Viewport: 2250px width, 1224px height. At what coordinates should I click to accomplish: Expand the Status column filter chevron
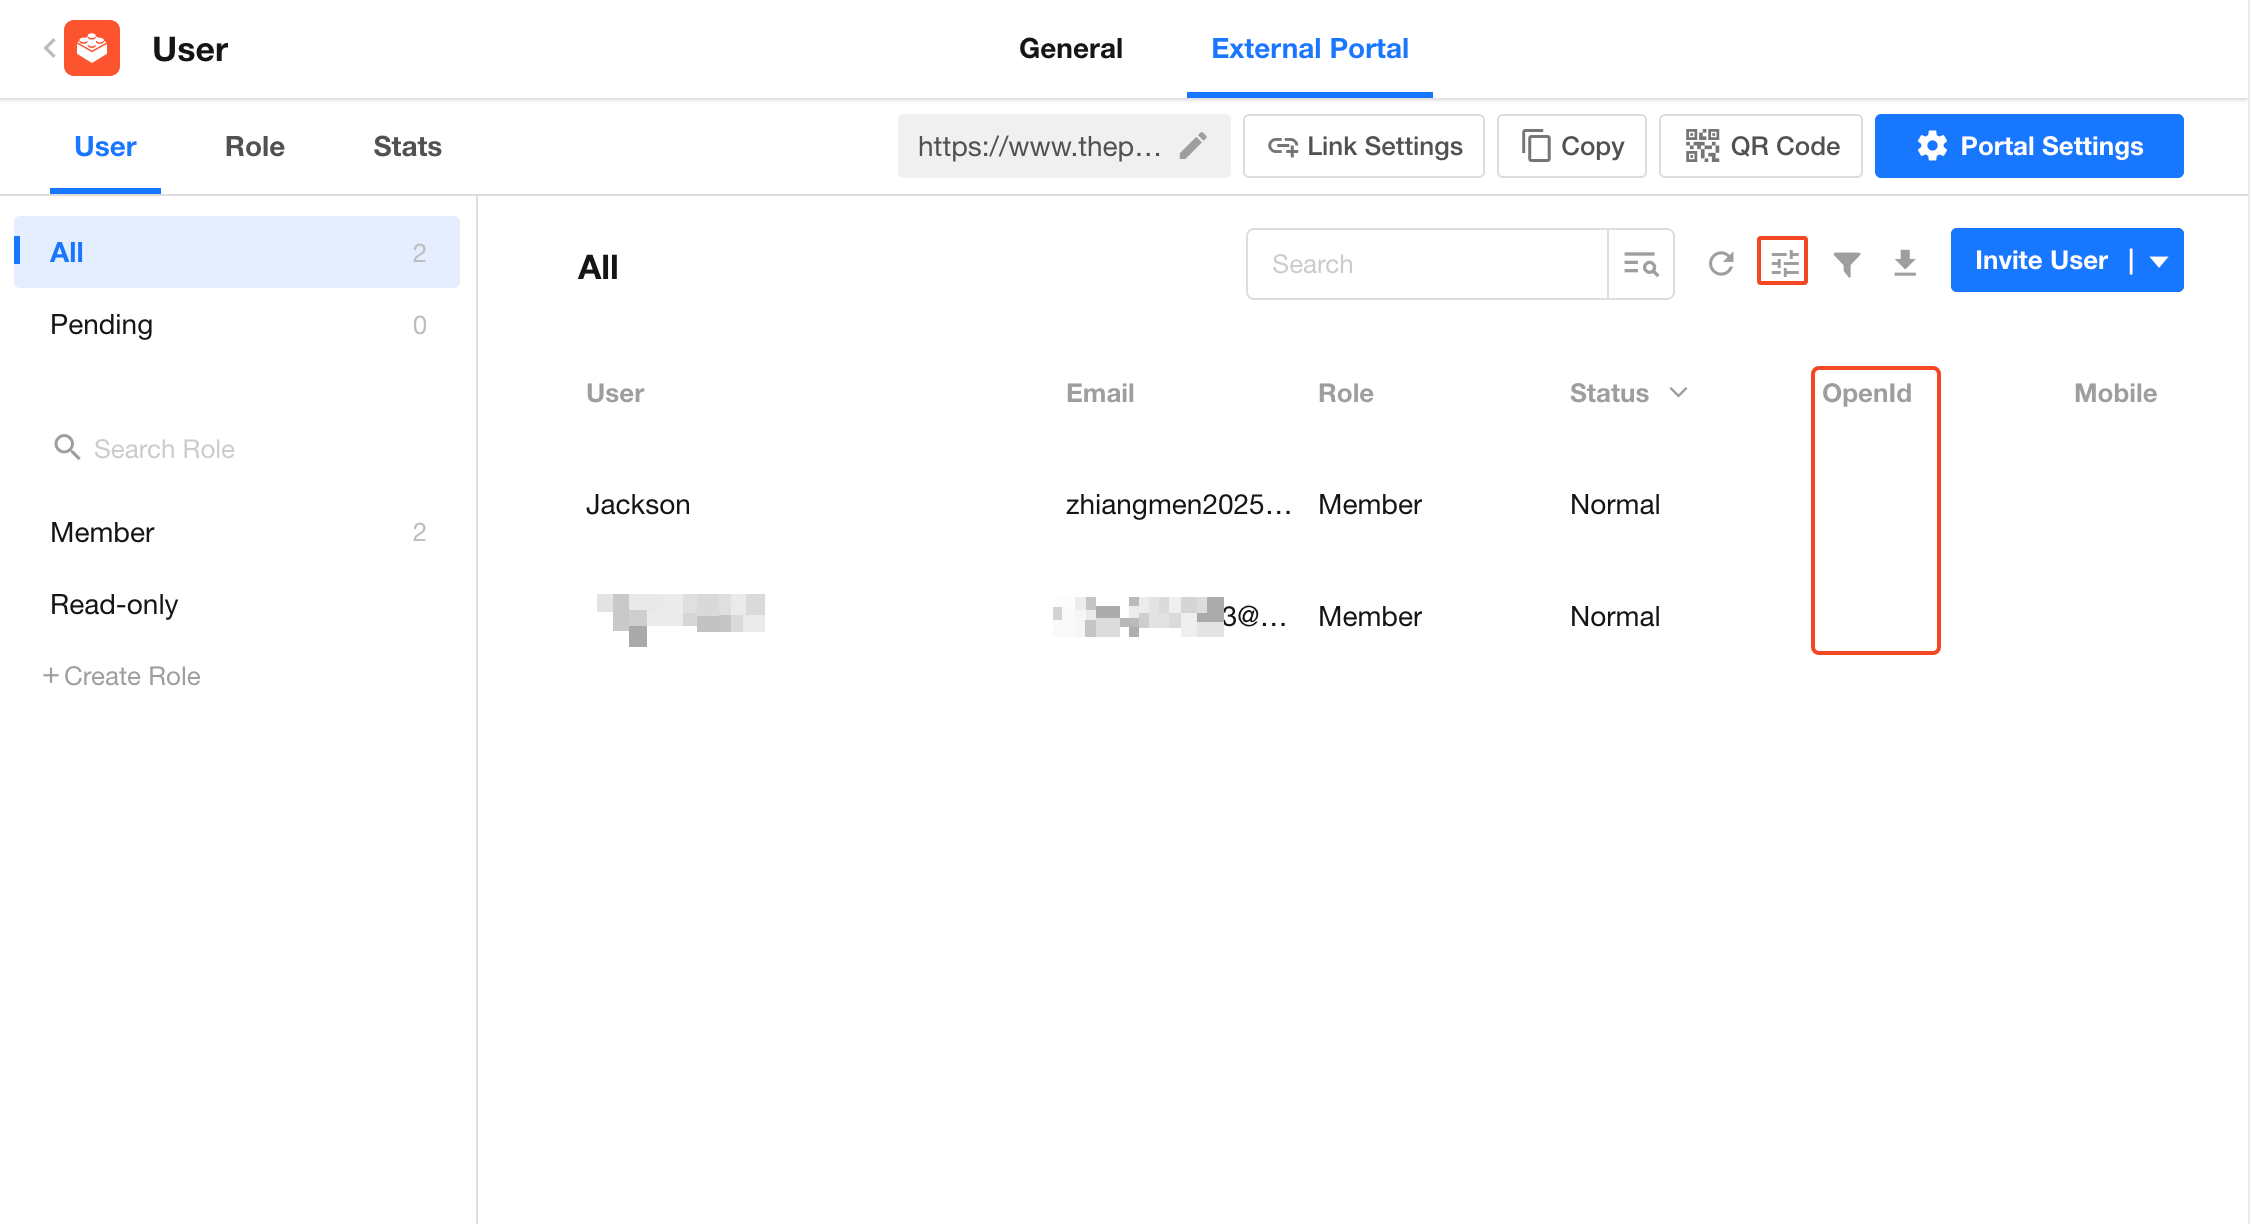click(x=1679, y=392)
